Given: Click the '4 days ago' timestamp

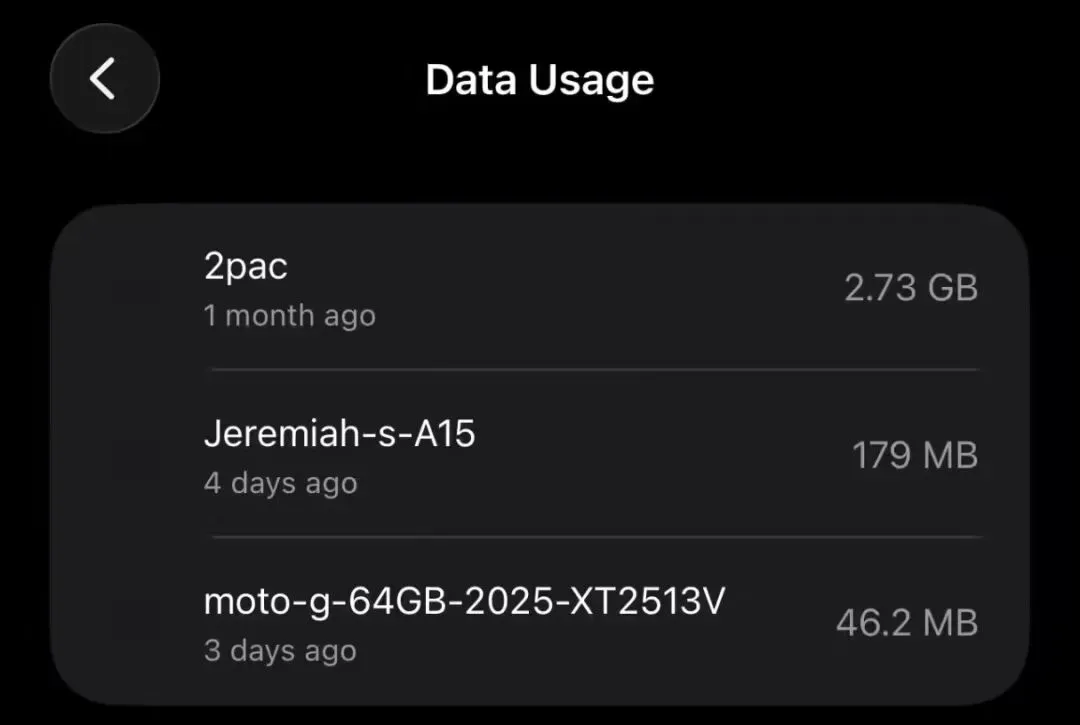Looking at the screenshot, I should click(x=280, y=484).
